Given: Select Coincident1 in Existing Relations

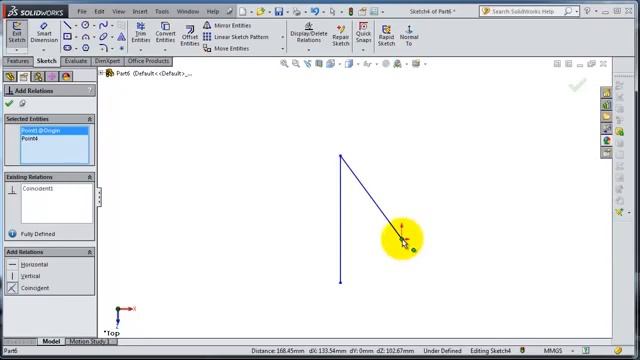Looking at the screenshot, I should (x=38, y=189).
